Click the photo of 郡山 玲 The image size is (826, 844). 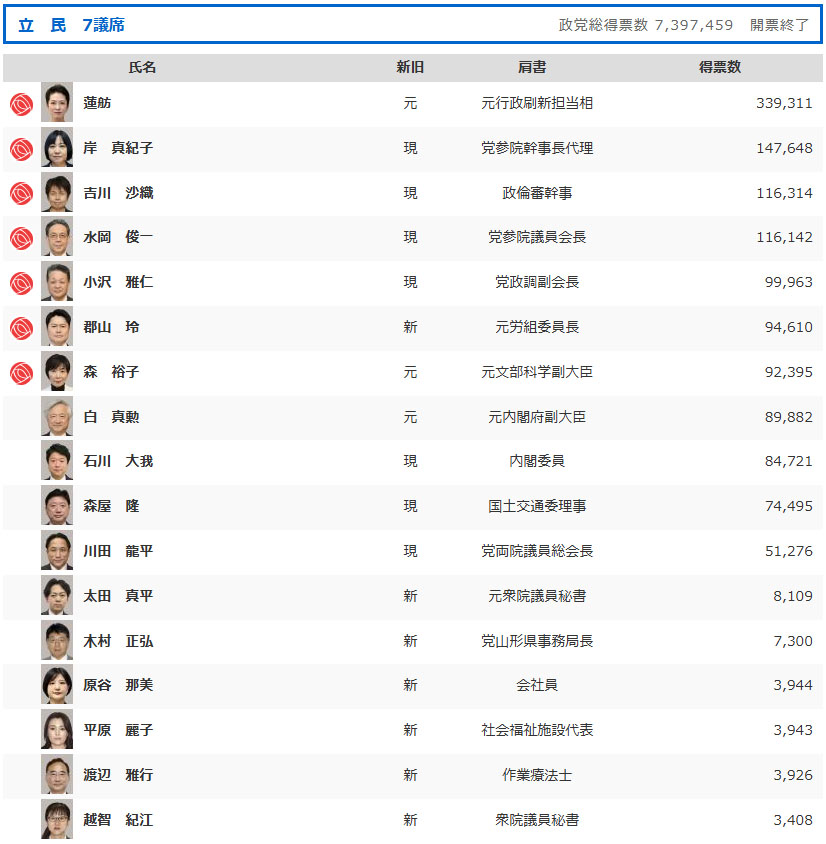tap(57, 327)
